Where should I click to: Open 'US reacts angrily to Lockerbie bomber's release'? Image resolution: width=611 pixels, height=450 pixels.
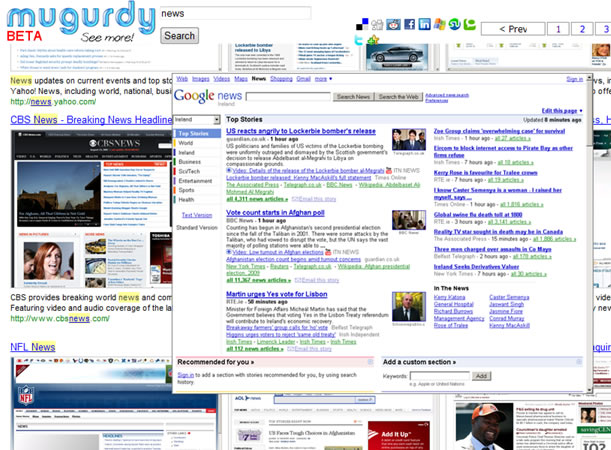(301, 131)
